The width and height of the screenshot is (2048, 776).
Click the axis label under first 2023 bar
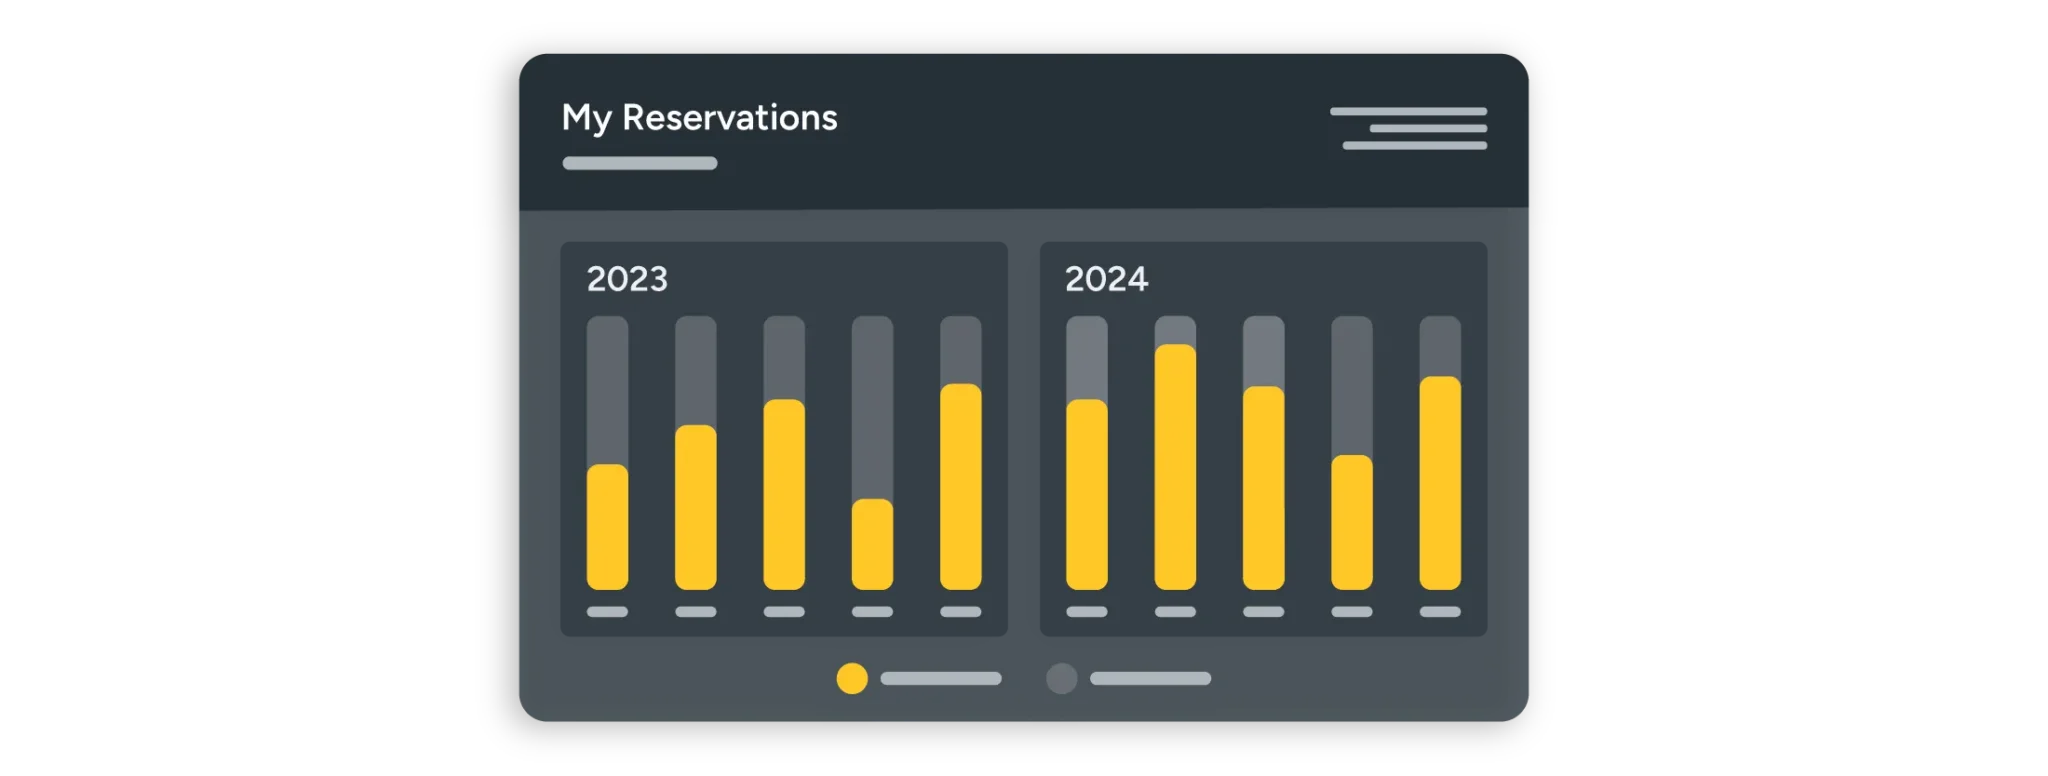click(607, 611)
